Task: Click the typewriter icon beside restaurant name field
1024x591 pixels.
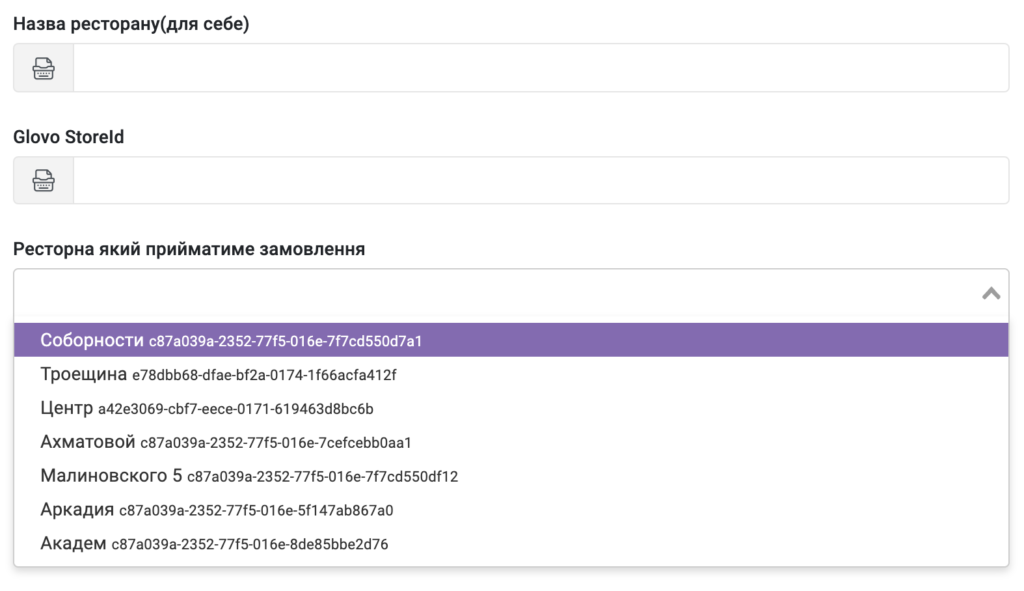Action: (x=43, y=68)
